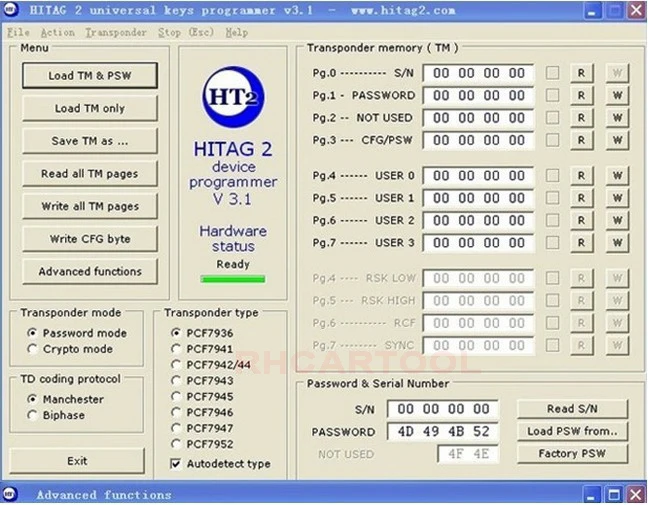Tick the Pg.6 USER 2 checkbox
648x505 pixels.
[x=553, y=220]
